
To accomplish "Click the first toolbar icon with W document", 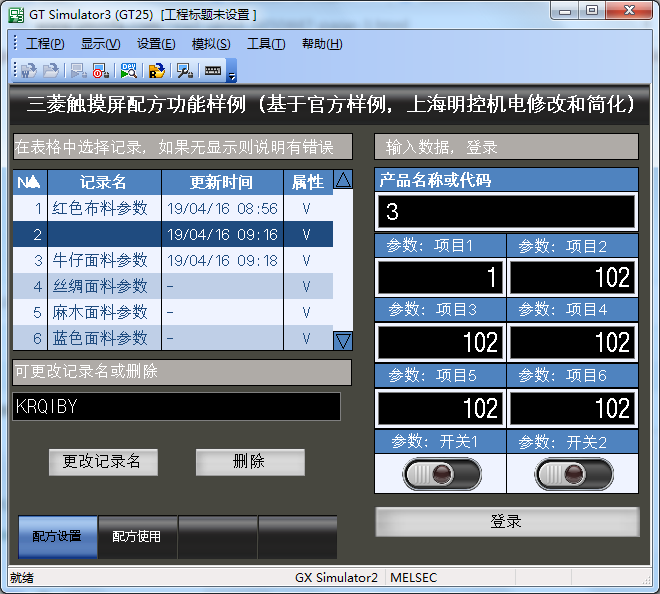I will (x=28, y=71).
